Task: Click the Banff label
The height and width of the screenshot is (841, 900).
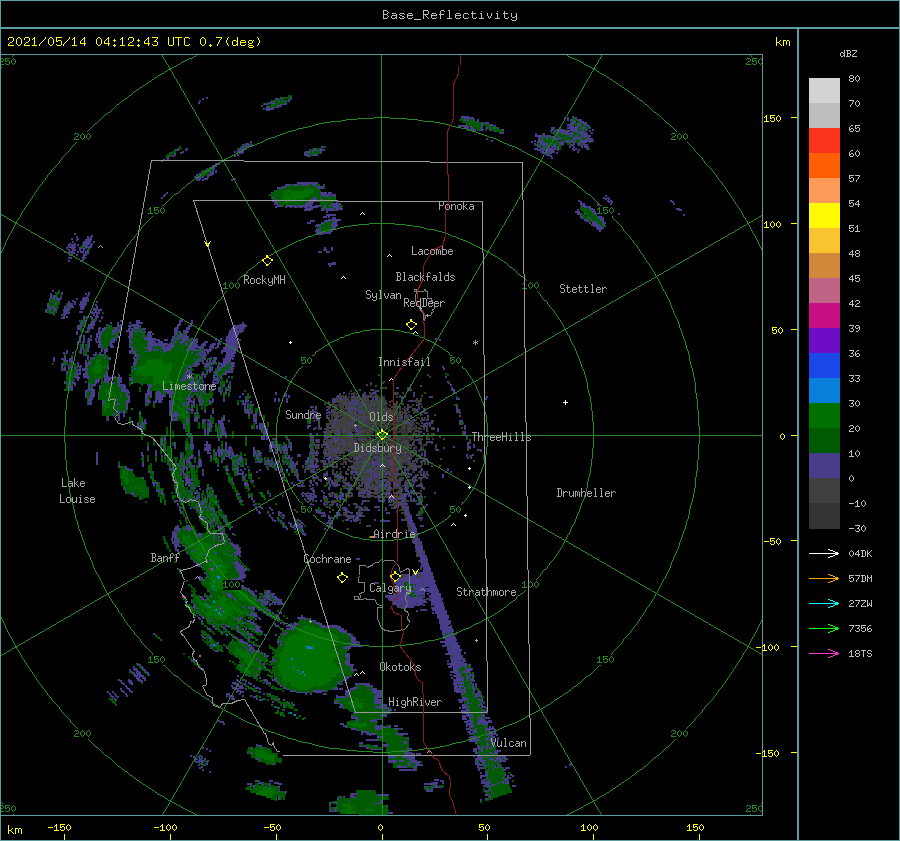Action: (165, 557)
